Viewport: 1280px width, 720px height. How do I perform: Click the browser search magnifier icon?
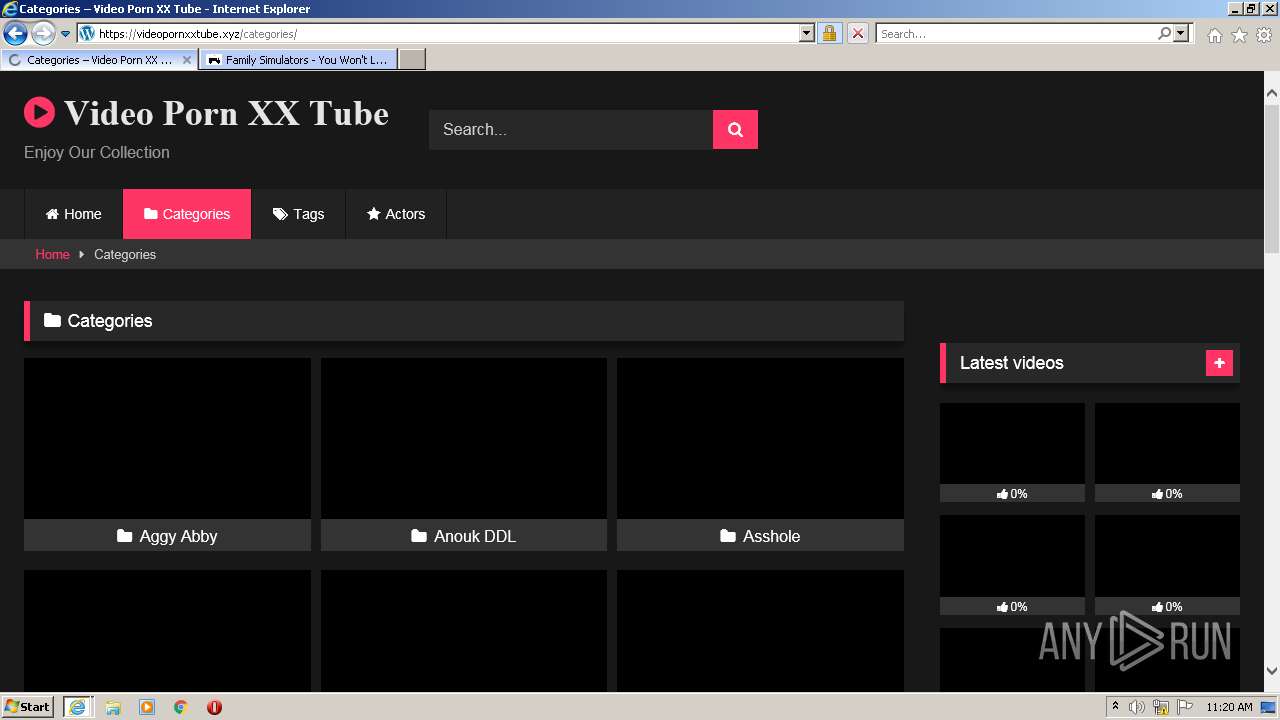1164,33
